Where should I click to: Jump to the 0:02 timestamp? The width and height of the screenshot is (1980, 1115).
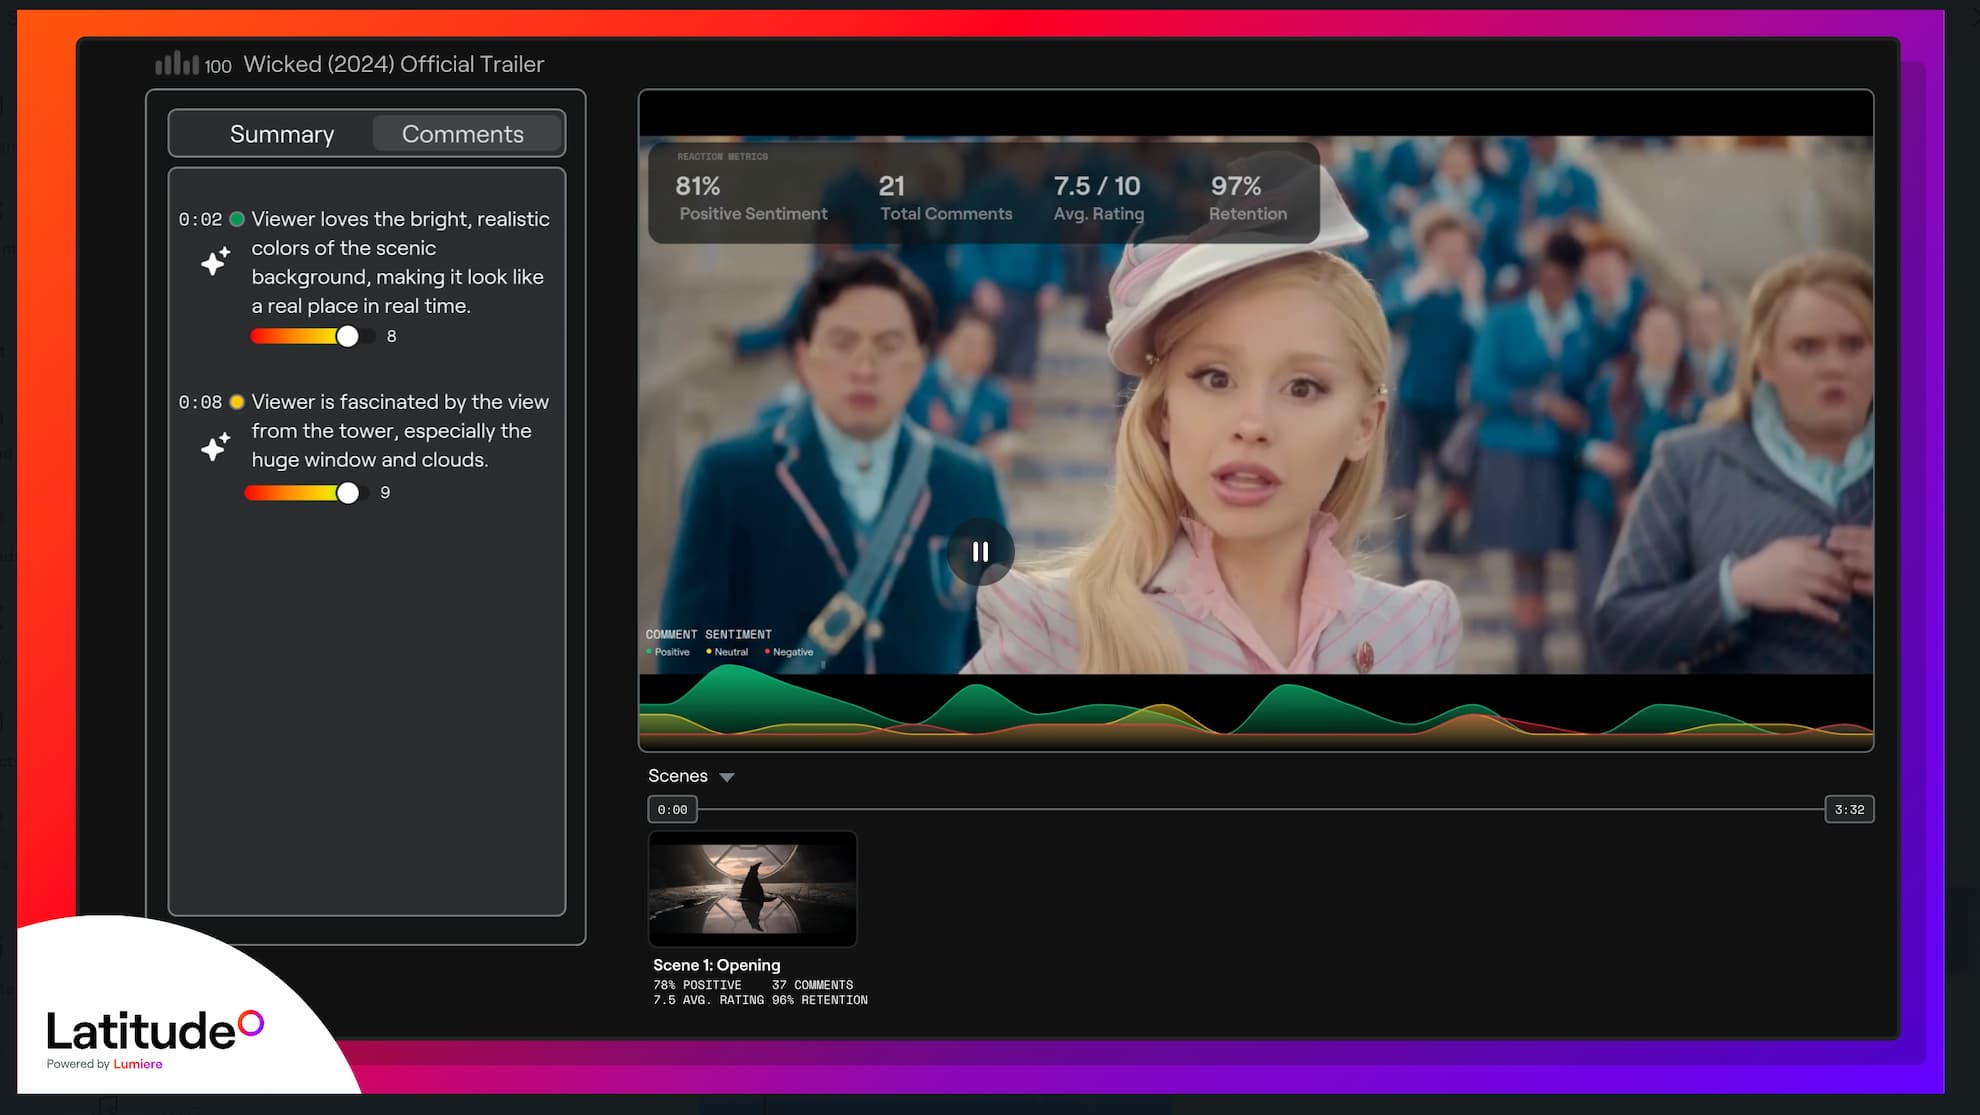click(x=200, y=219)
